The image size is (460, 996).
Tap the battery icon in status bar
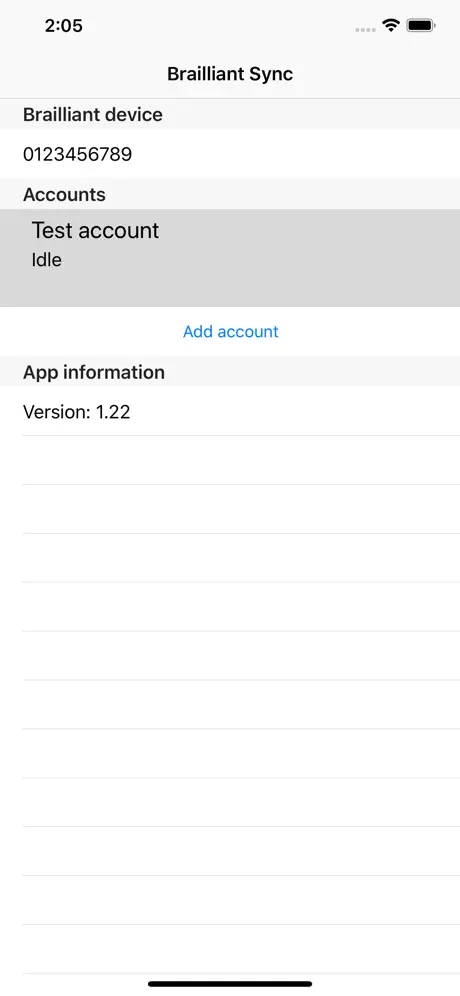[421, 25]
